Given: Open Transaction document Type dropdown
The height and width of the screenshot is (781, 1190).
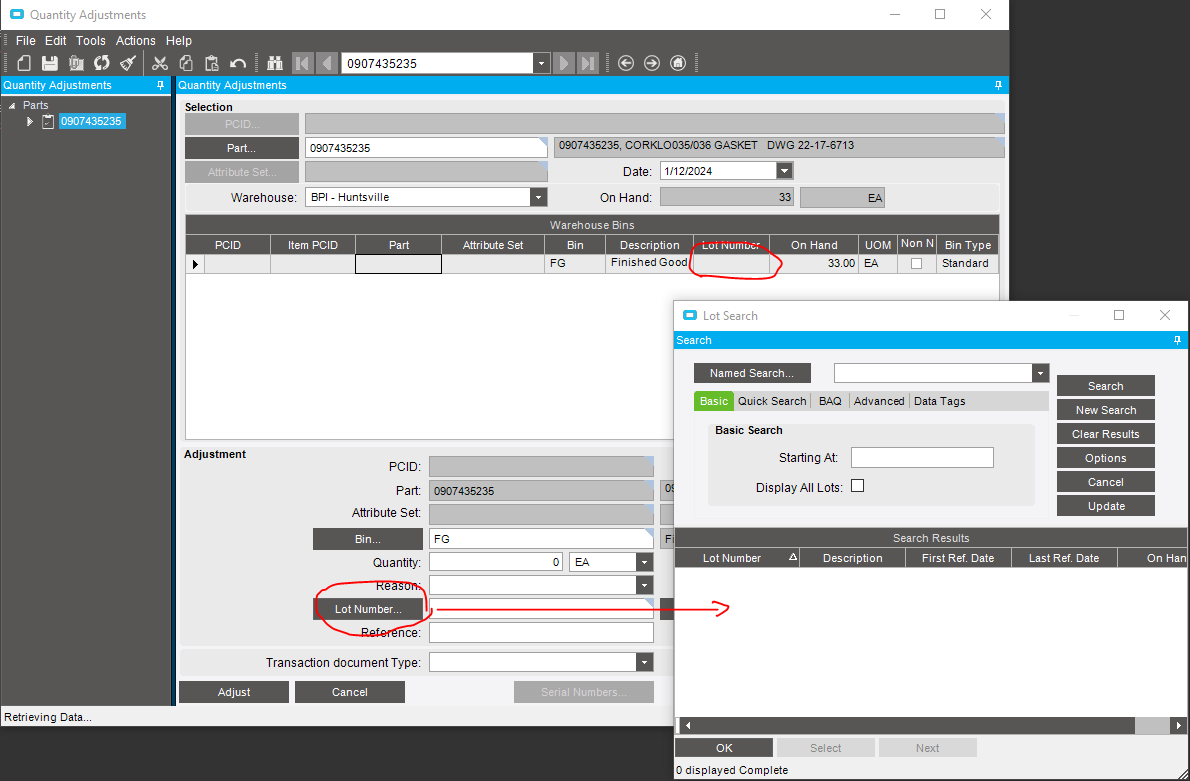Looking at the screenshot, I should (644, 662).
